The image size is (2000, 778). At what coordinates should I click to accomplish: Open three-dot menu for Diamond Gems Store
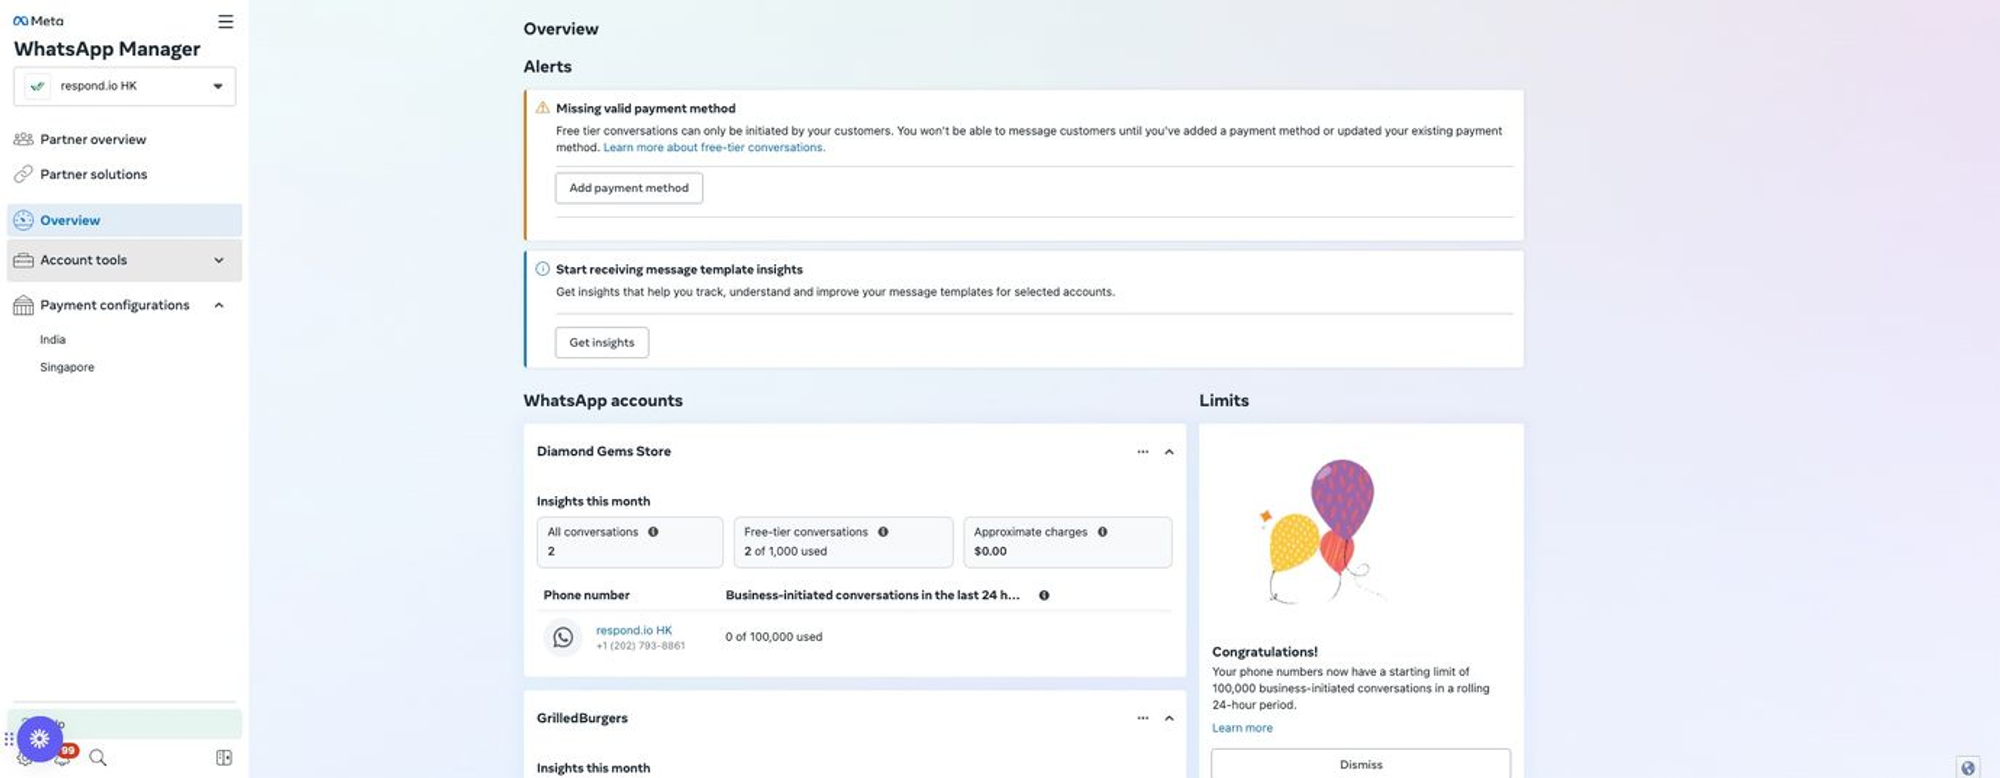(x=1142, y=452)
